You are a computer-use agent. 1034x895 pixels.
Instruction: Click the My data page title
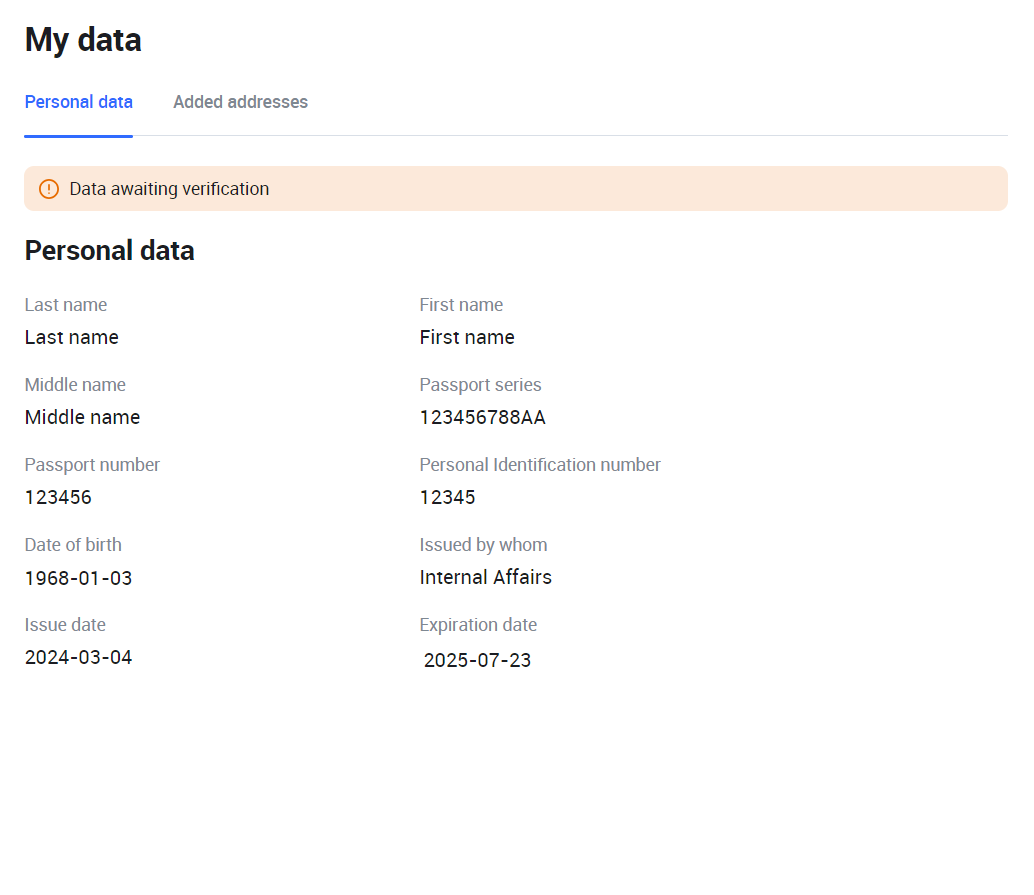83,40
